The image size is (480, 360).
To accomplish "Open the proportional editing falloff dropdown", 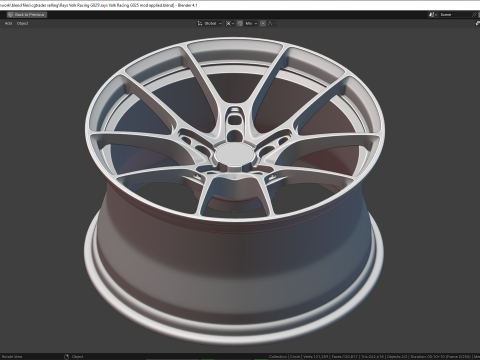I will click(271, 23).
